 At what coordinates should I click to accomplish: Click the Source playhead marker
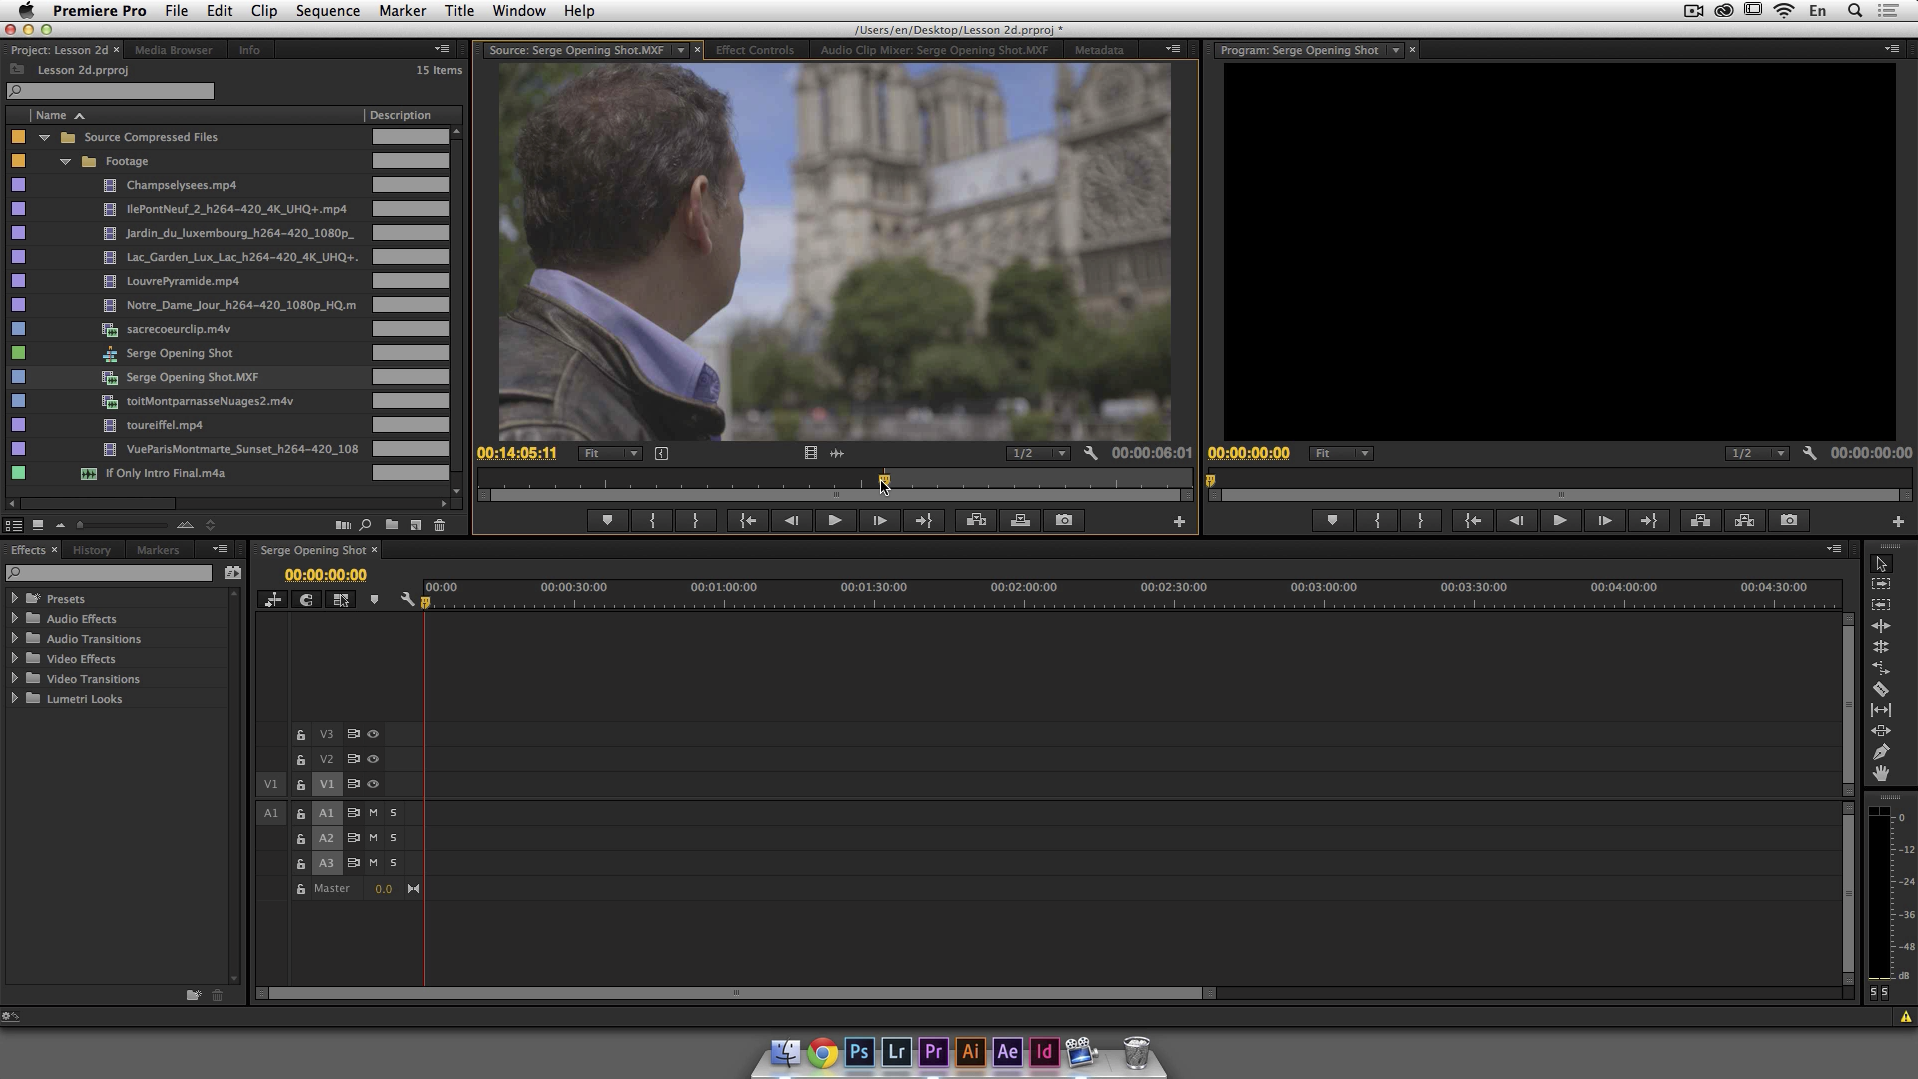click(x=884, y=481)
